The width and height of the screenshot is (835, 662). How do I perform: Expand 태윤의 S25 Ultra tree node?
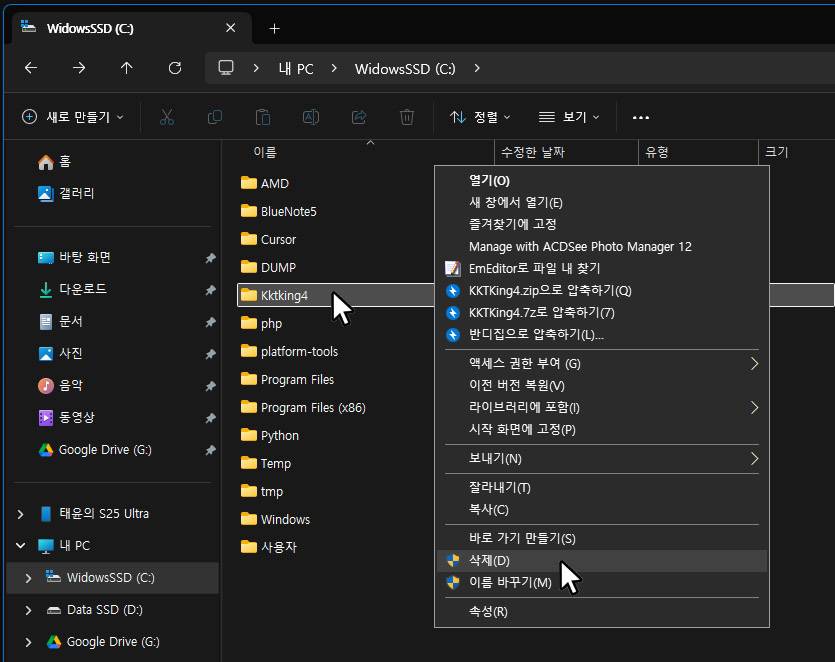click(x=20, y=514)
